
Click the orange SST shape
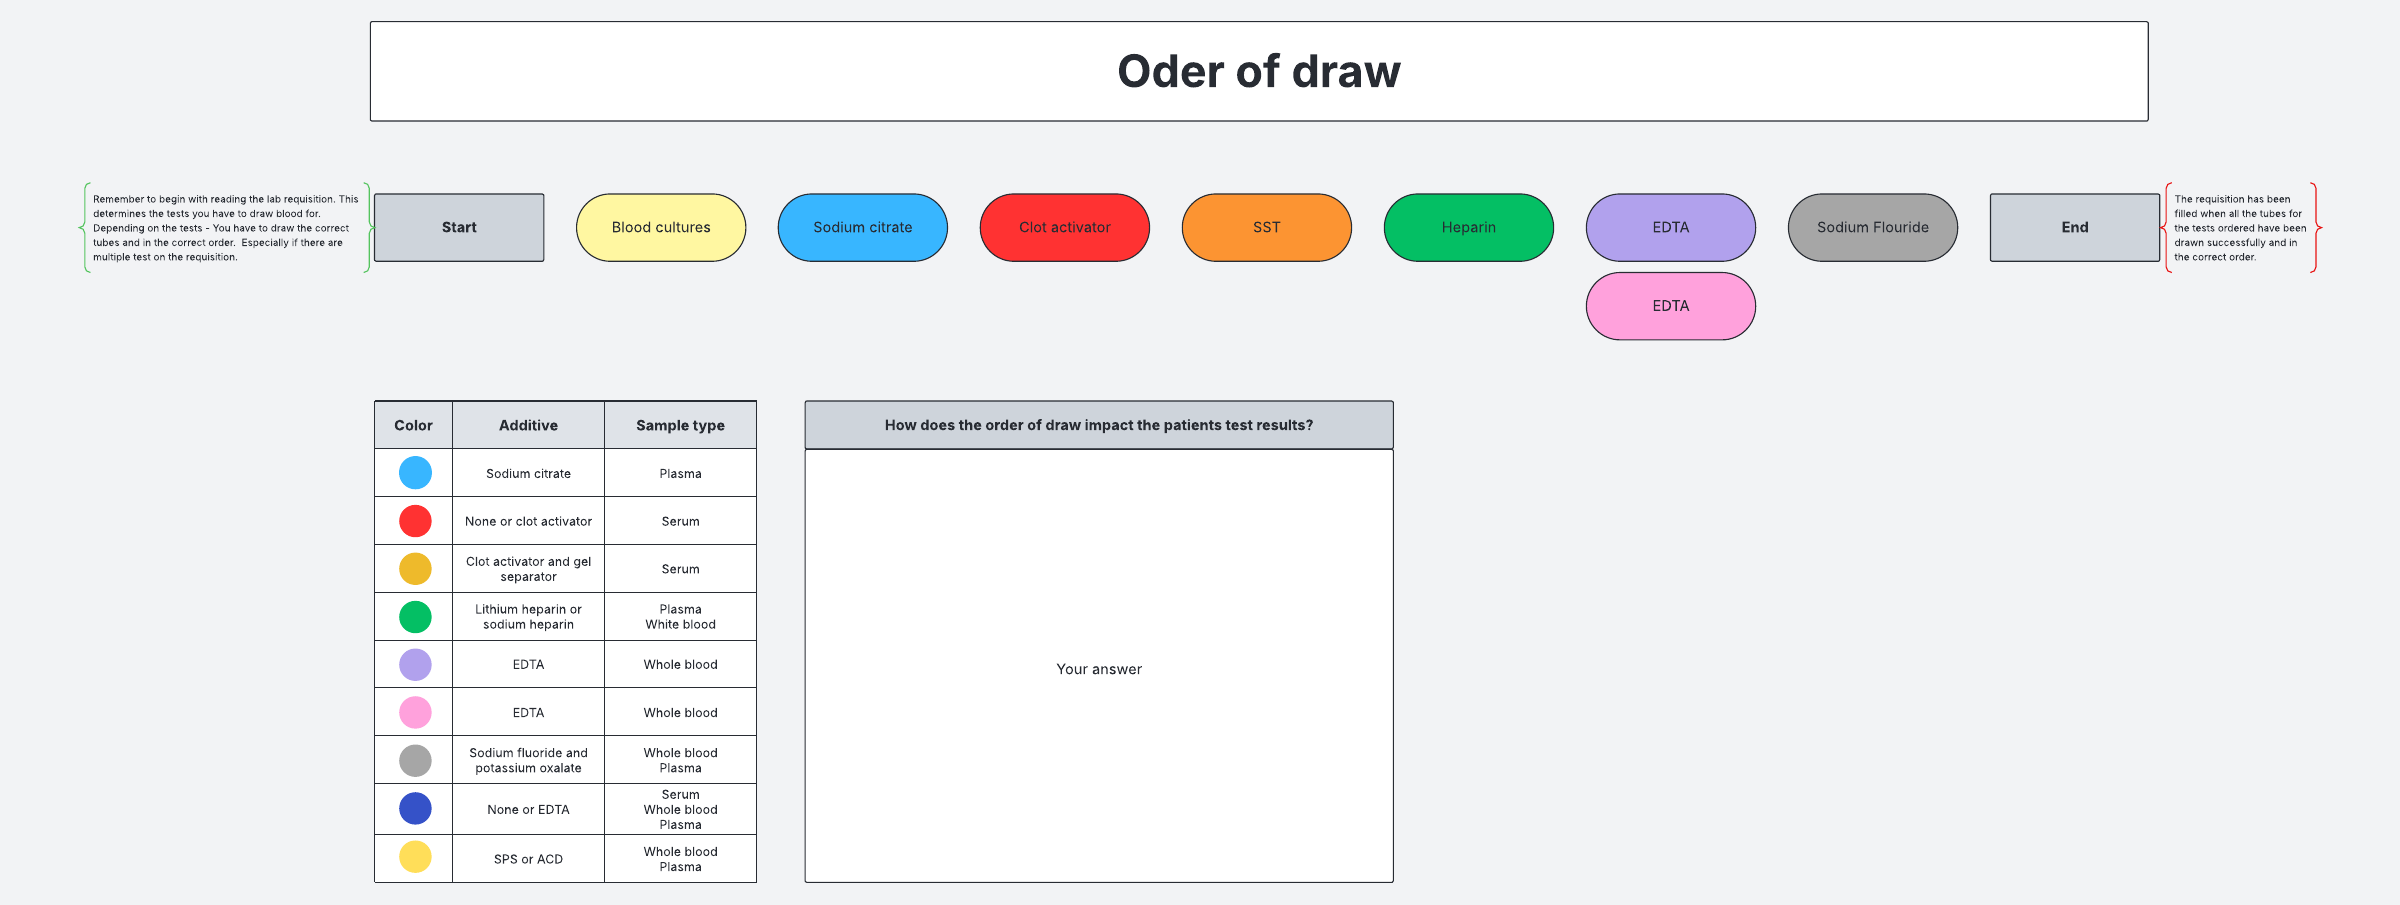(1266, 228)
